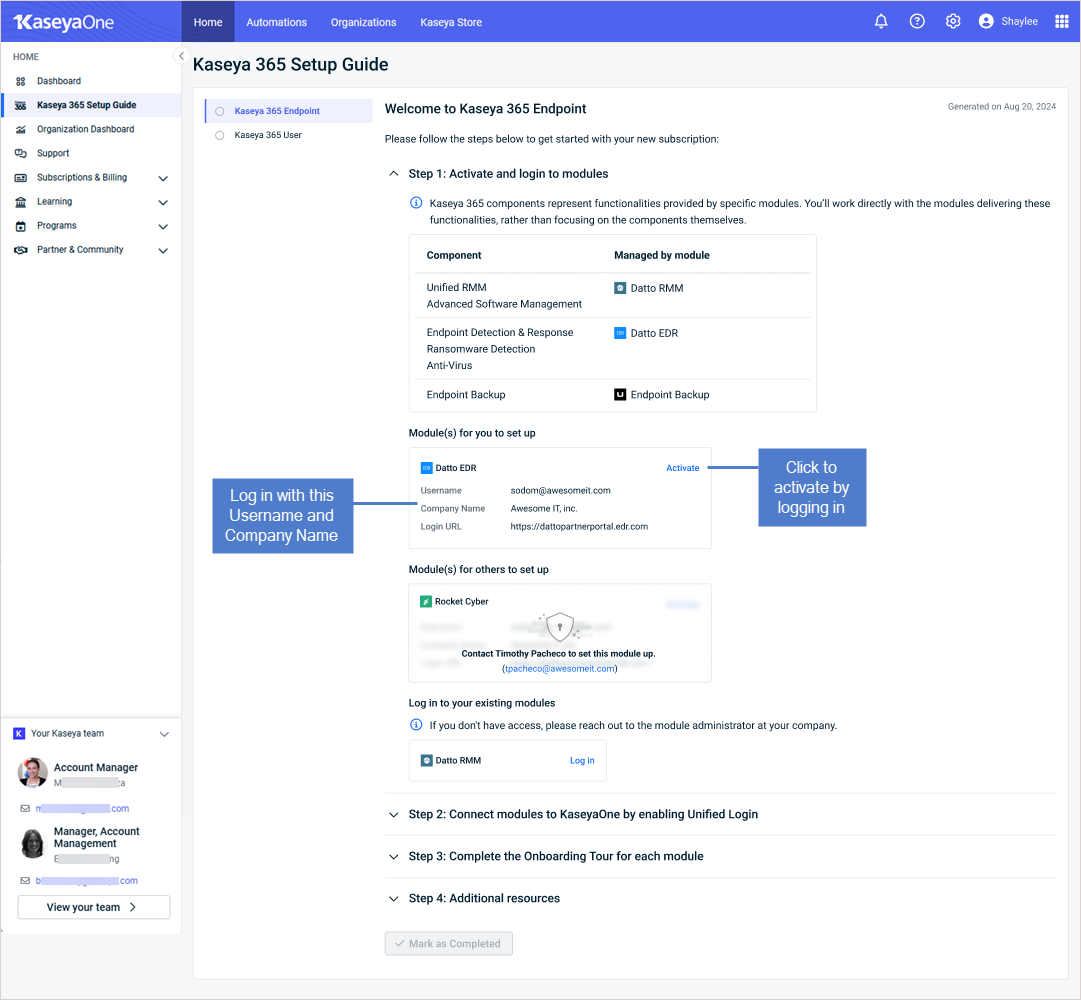Open the notifications bell icon

(x=881, y=21)
